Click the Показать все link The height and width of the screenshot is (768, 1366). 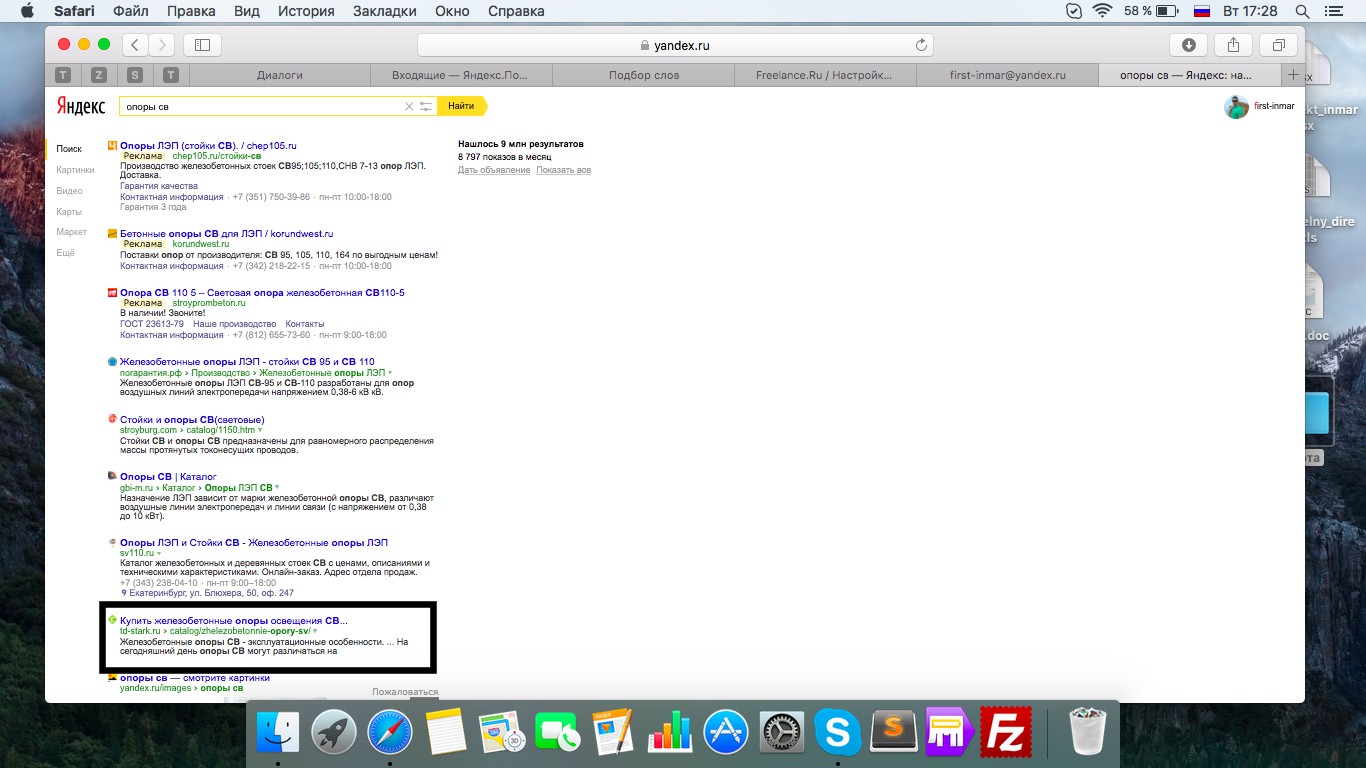[x=563, y=170]
